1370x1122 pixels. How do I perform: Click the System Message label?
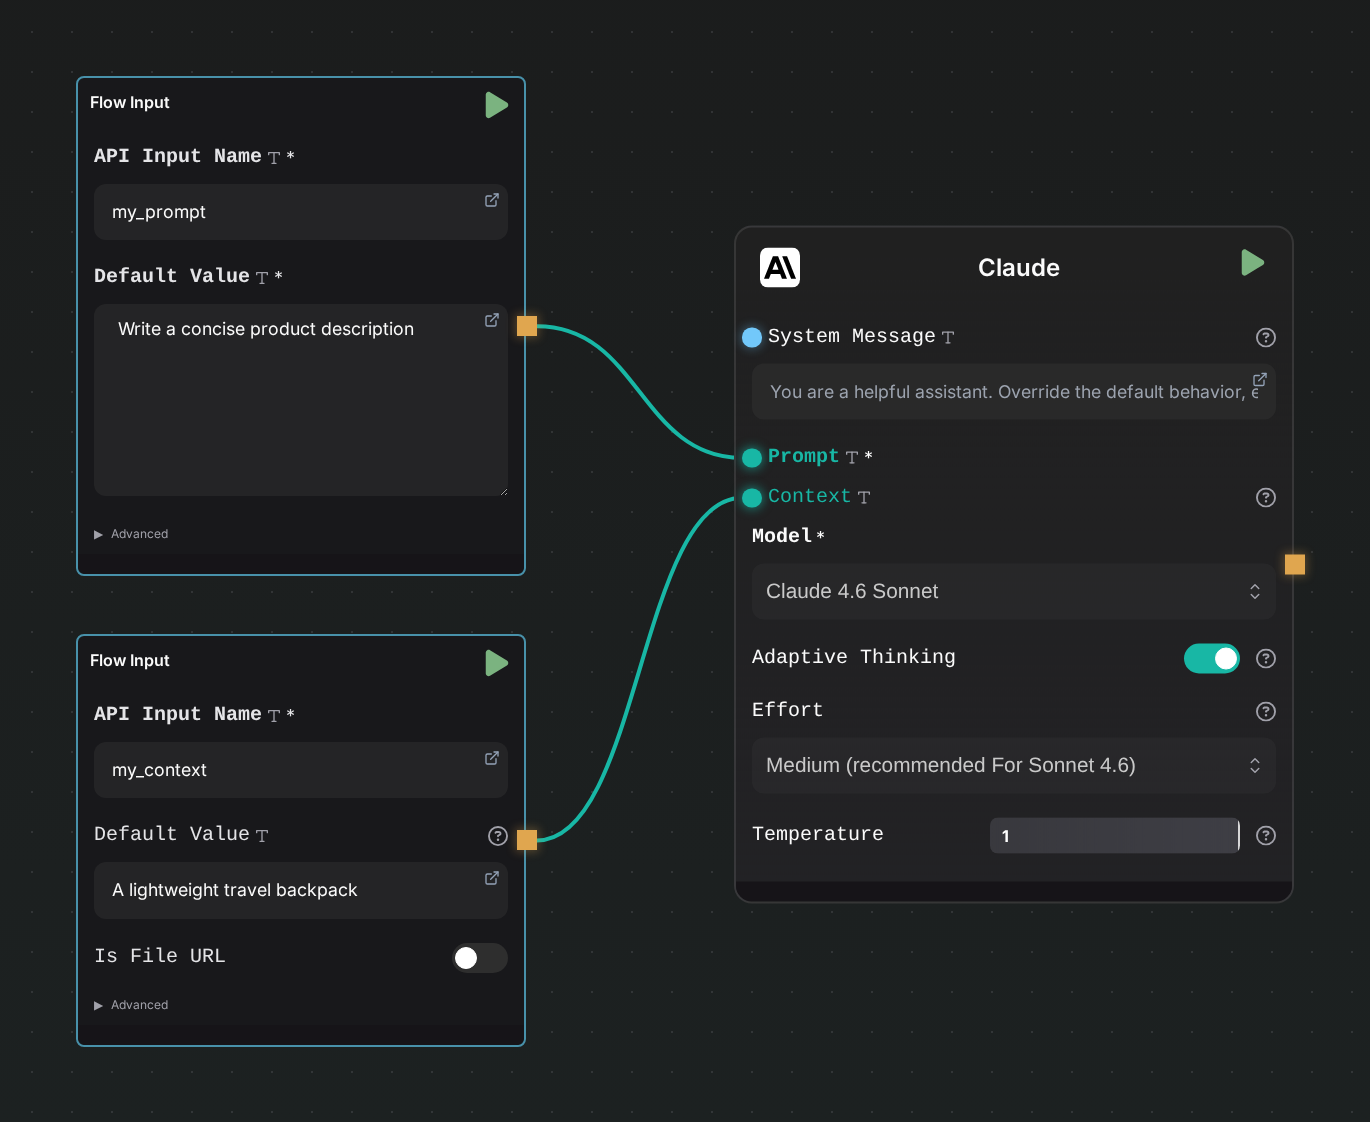[x=852, y=336]
